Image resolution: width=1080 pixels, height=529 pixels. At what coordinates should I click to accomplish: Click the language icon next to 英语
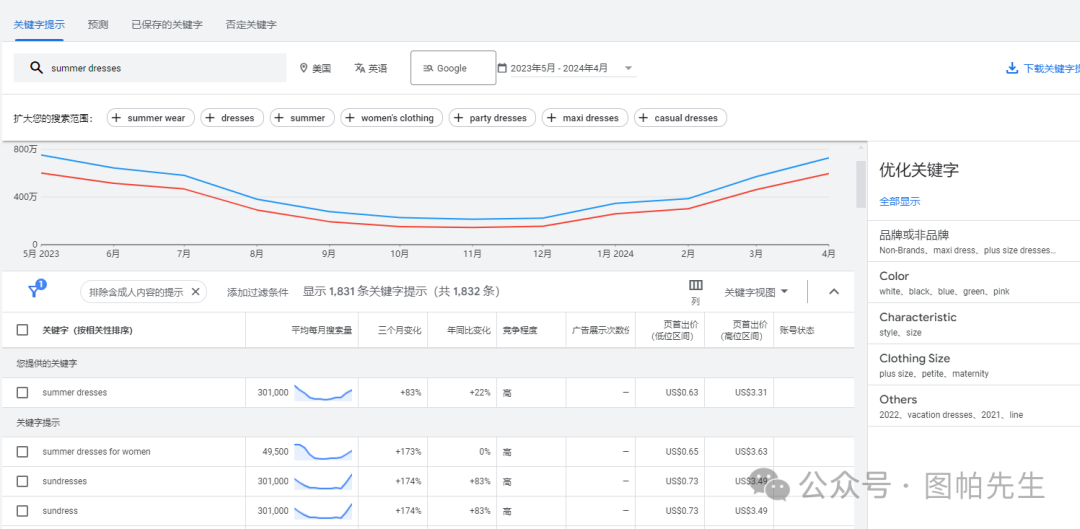pos(360,68)
